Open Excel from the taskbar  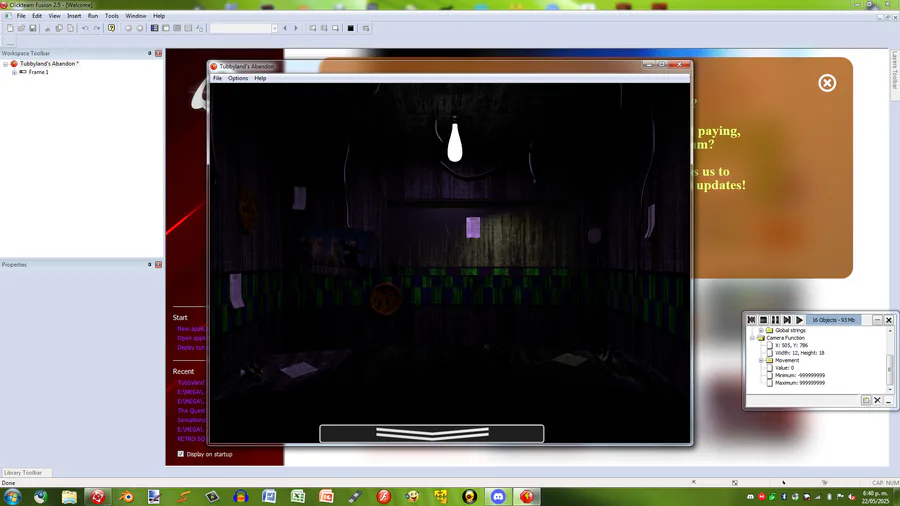click(297, 496)
